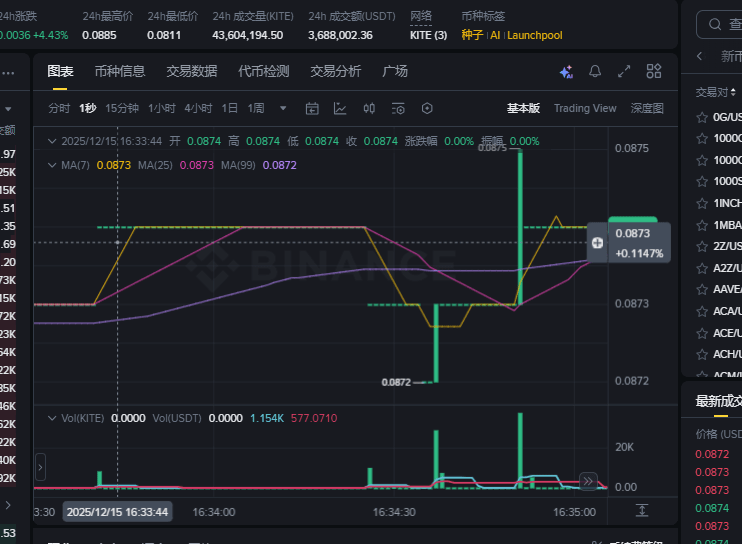Viewport: 742px width, 544px height.
Task: Favorite the AAVE pair star
Action: click(702, 290)
